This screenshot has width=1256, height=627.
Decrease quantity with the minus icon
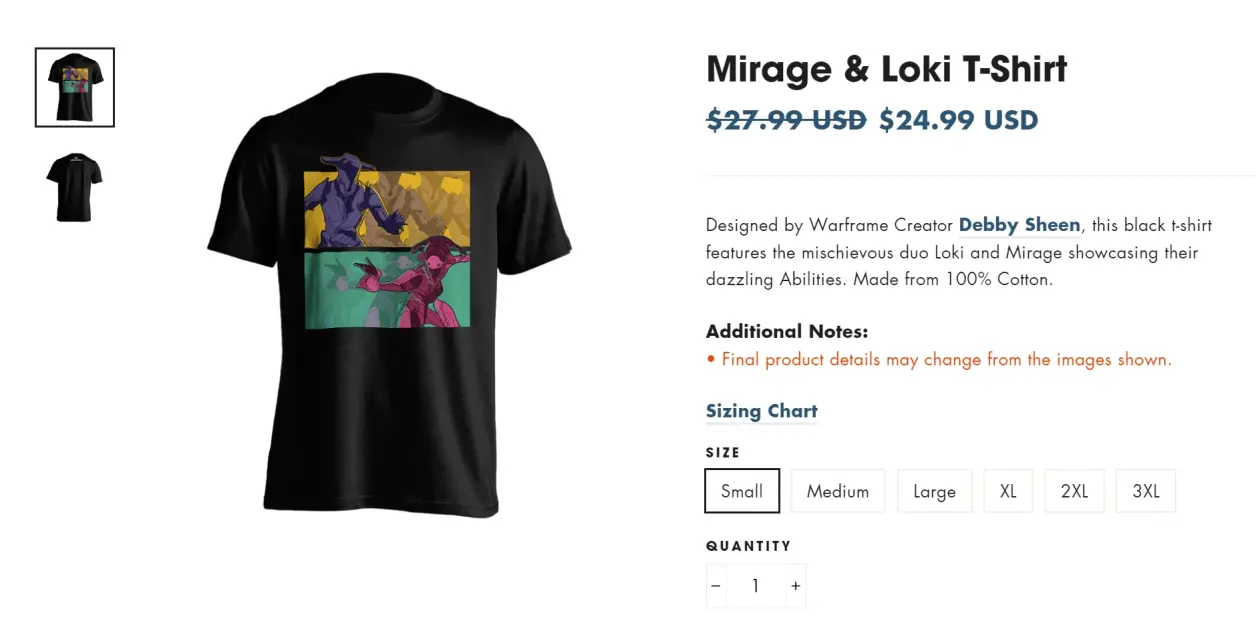point(715,586)
